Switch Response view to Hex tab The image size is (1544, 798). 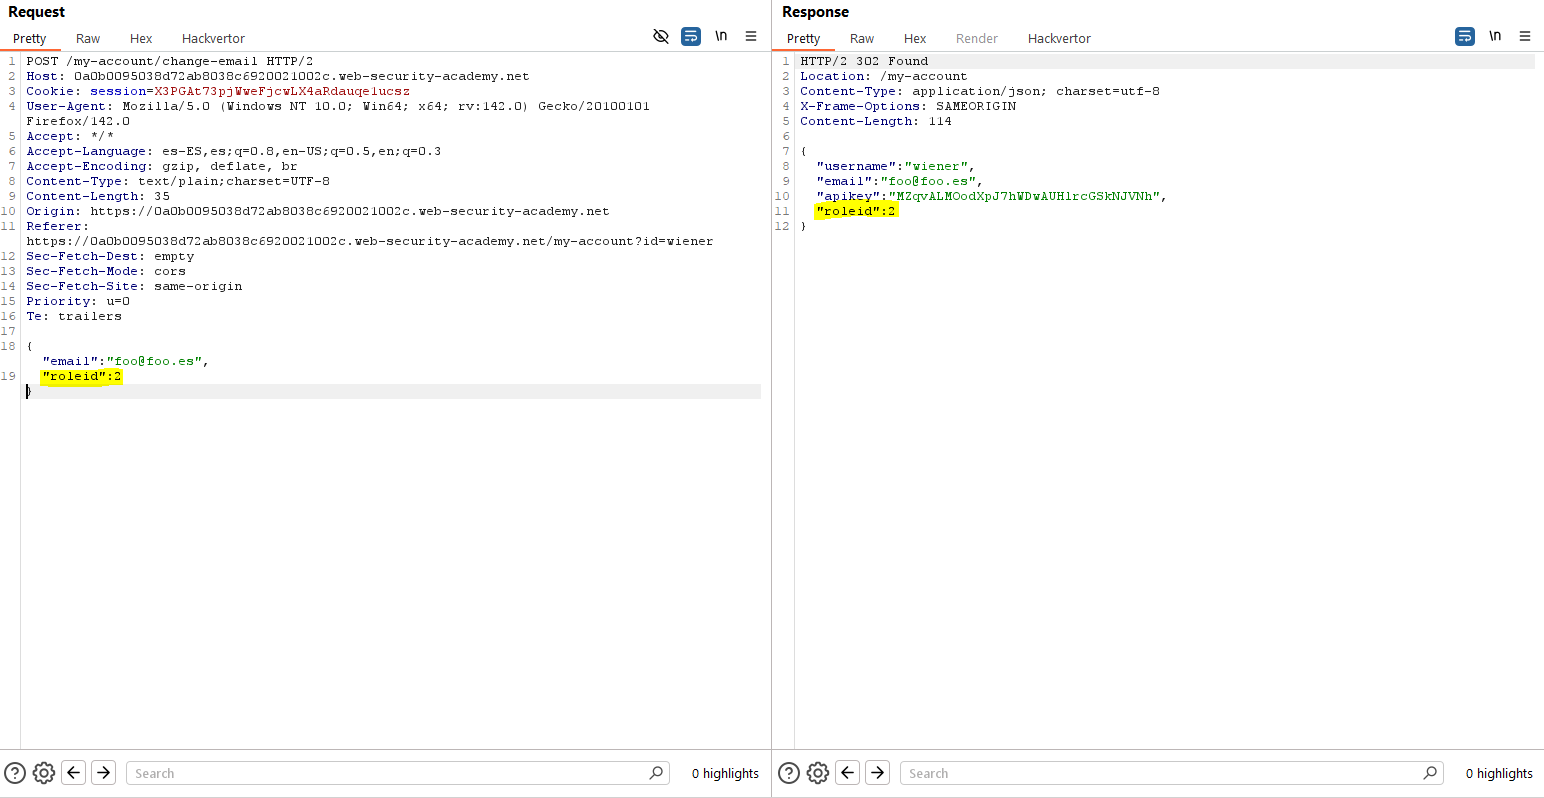click(x=915, y=39)
